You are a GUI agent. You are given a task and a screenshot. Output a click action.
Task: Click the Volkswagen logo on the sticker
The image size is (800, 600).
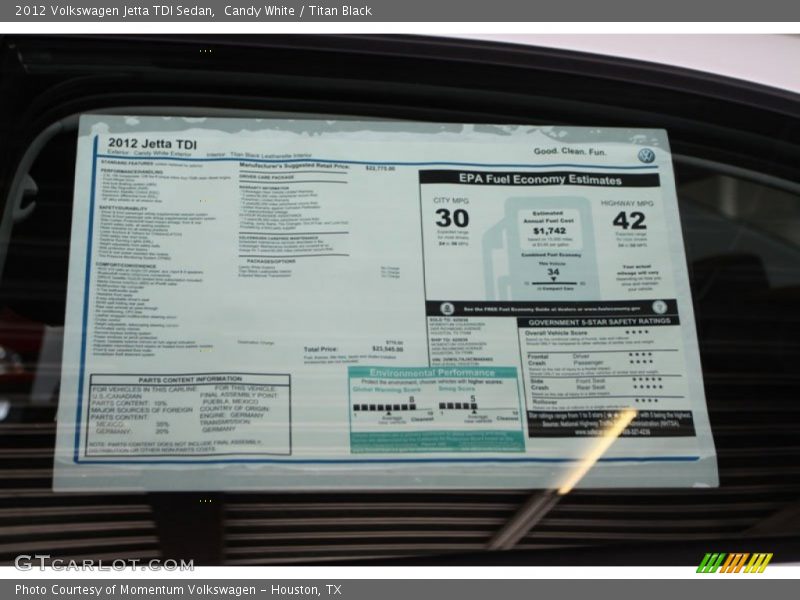646,156
